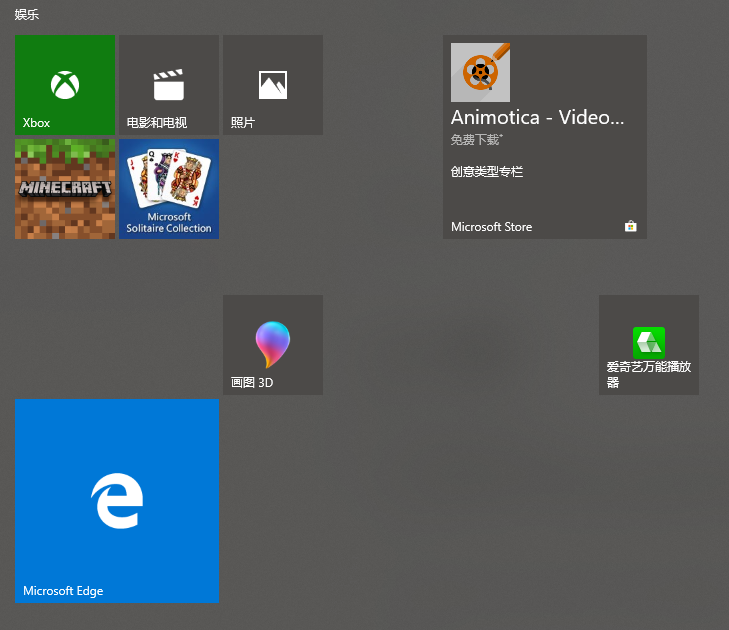Click the 'Microsoft Store' tile label
Image resolution: width=729 pixels, height=630 pixels.
coord(491,227)
